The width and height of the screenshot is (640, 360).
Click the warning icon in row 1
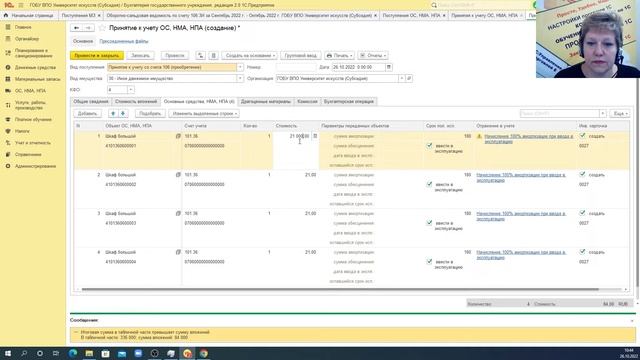point(479,136)
